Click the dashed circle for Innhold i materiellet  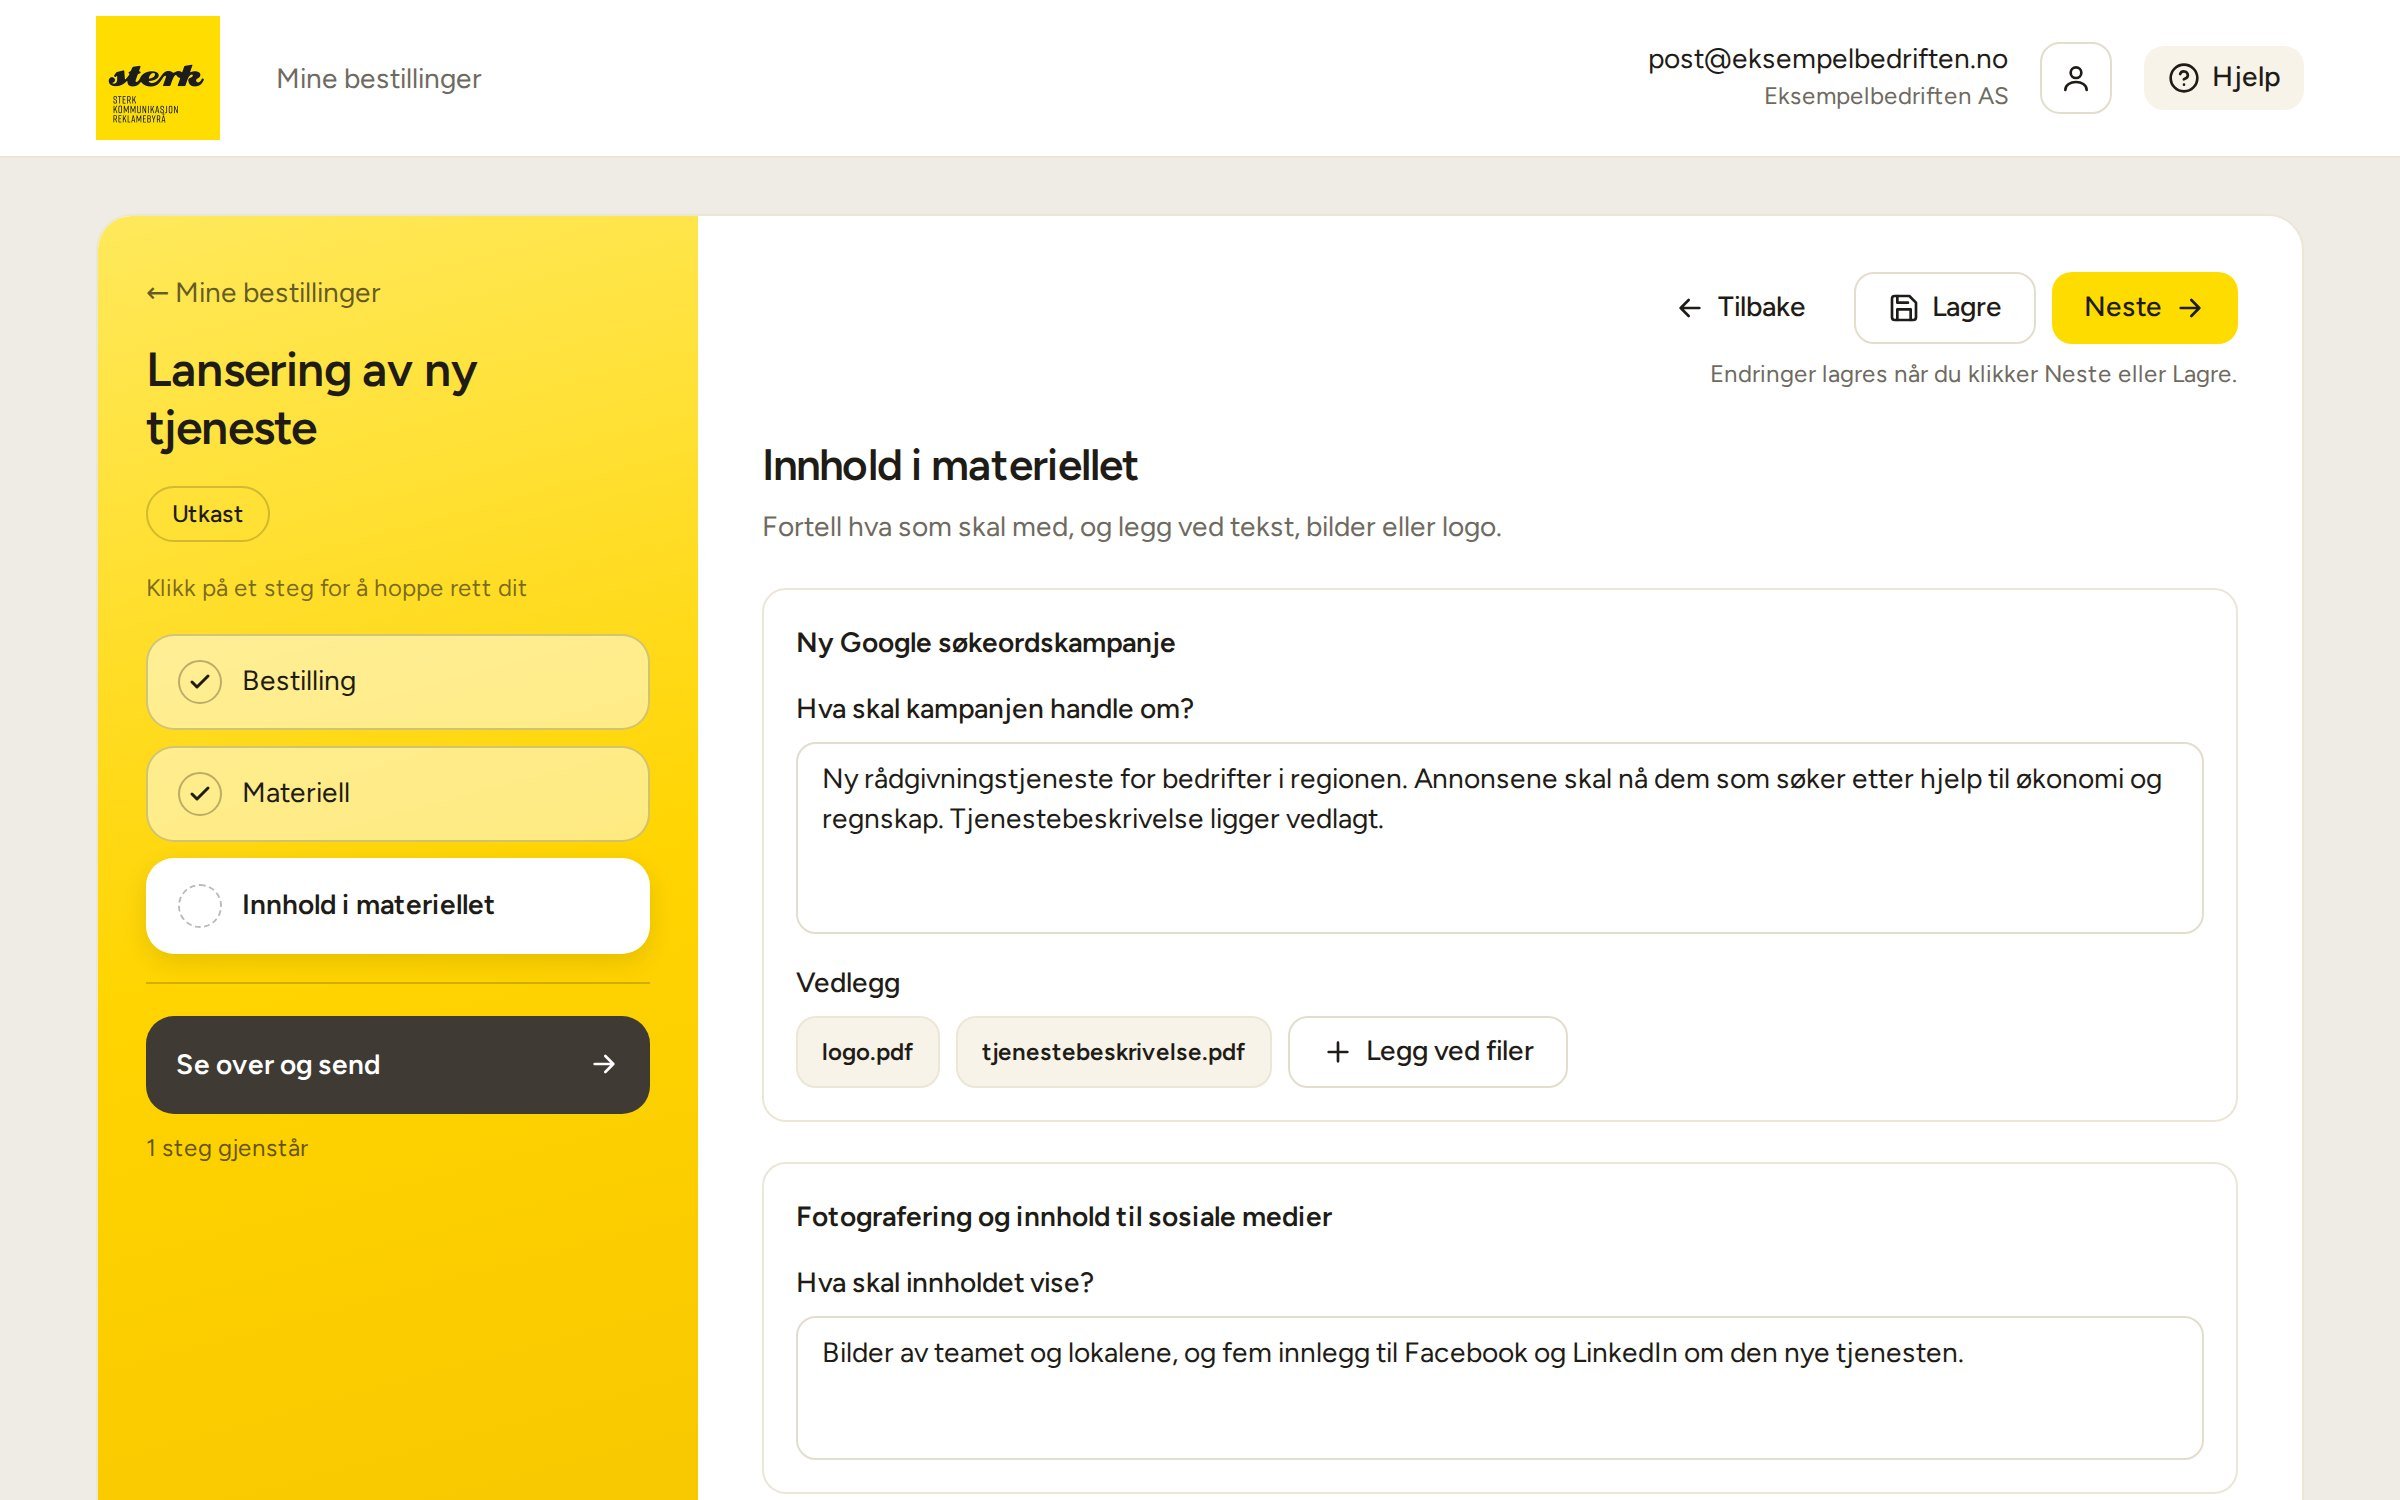pyautogui.click(x=200, y=905)
